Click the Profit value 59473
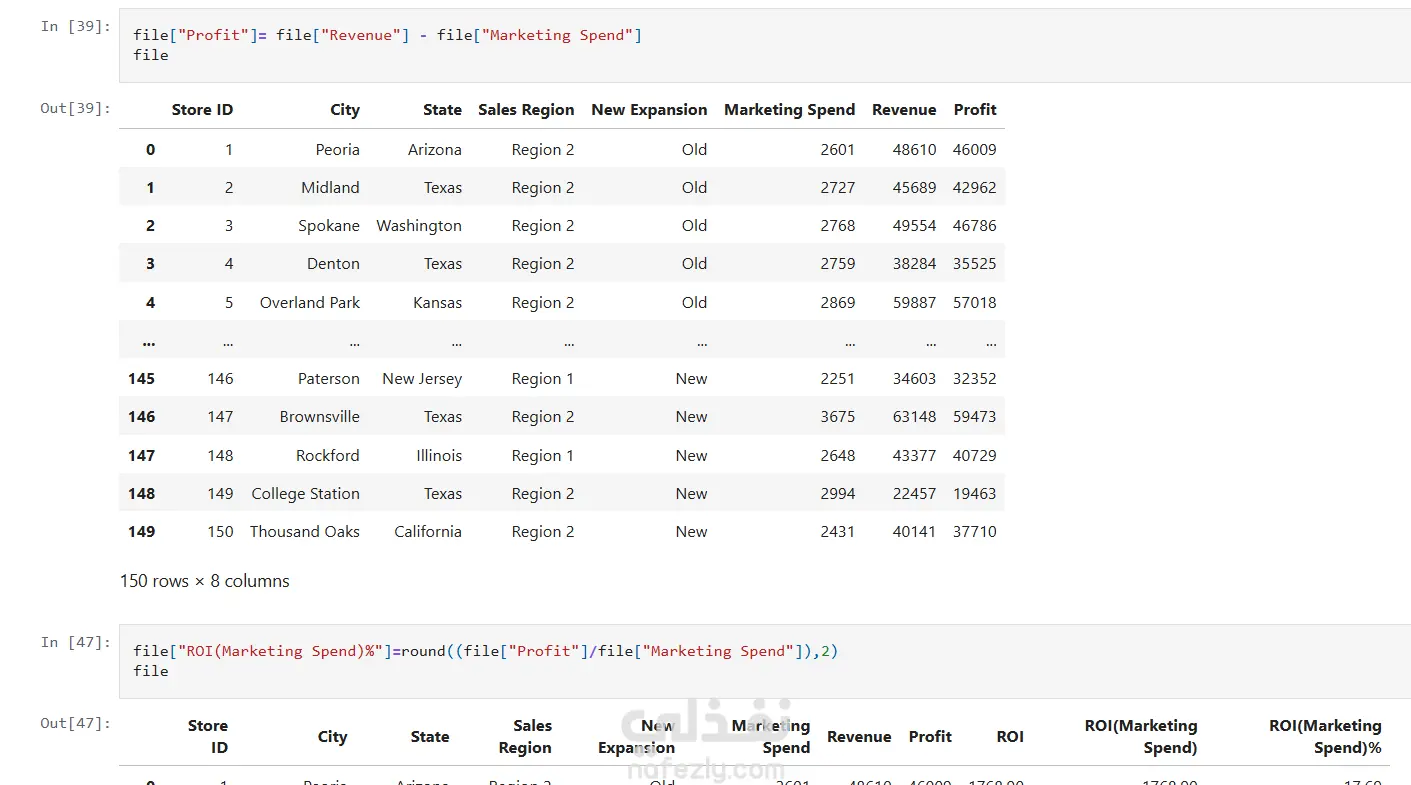This screenshot has height=785, width=1411. (x=975, y=417)
